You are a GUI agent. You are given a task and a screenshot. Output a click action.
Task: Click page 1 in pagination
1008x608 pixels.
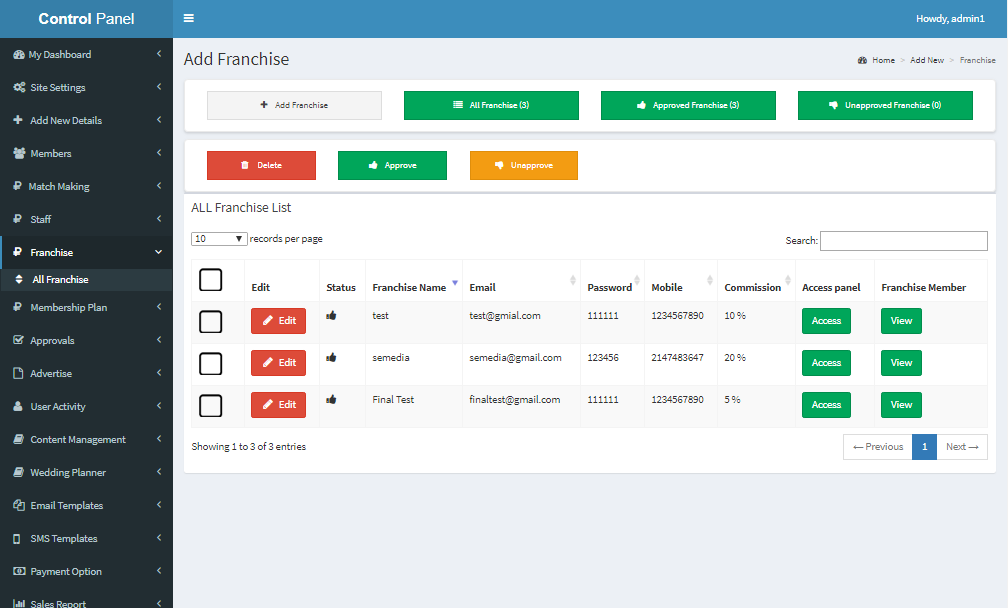924,447
